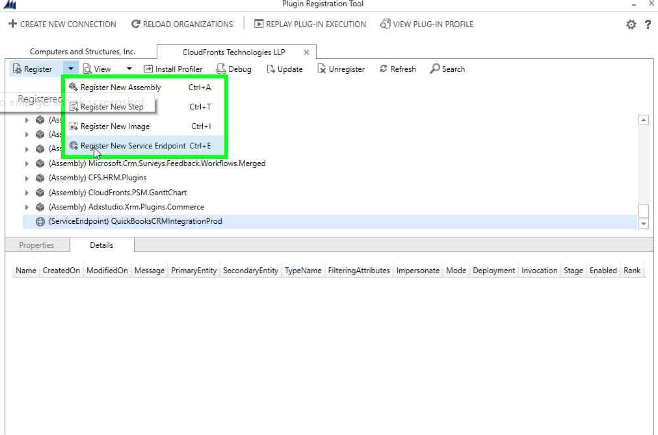Expand CloudFronts.PSM.GanttChart assembly node
Screen dimensions: 658x435
(26, 193)
